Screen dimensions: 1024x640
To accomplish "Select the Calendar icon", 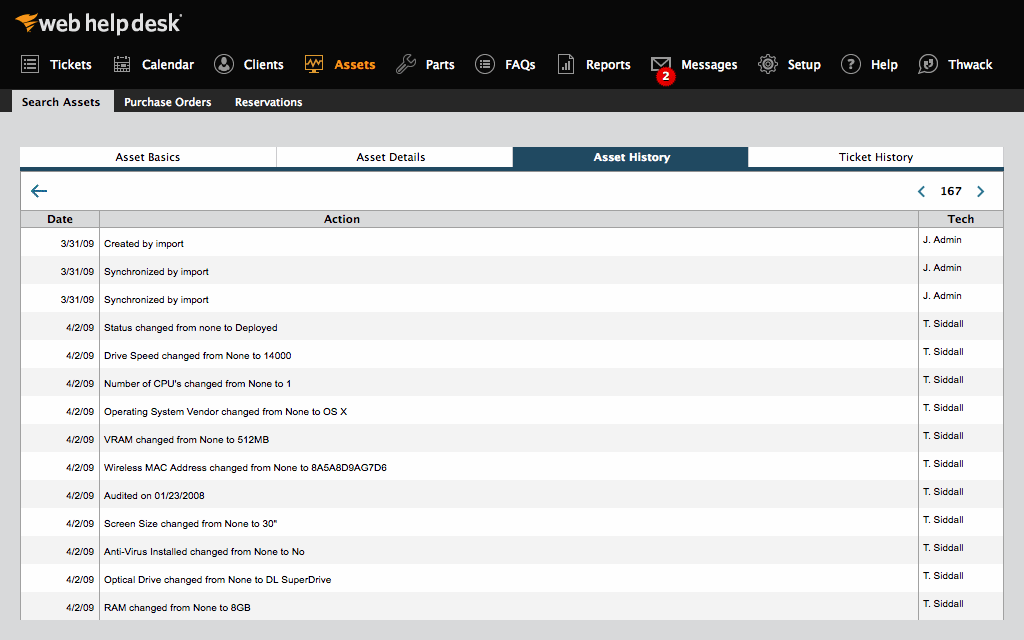I will click(x=122, y=64).
